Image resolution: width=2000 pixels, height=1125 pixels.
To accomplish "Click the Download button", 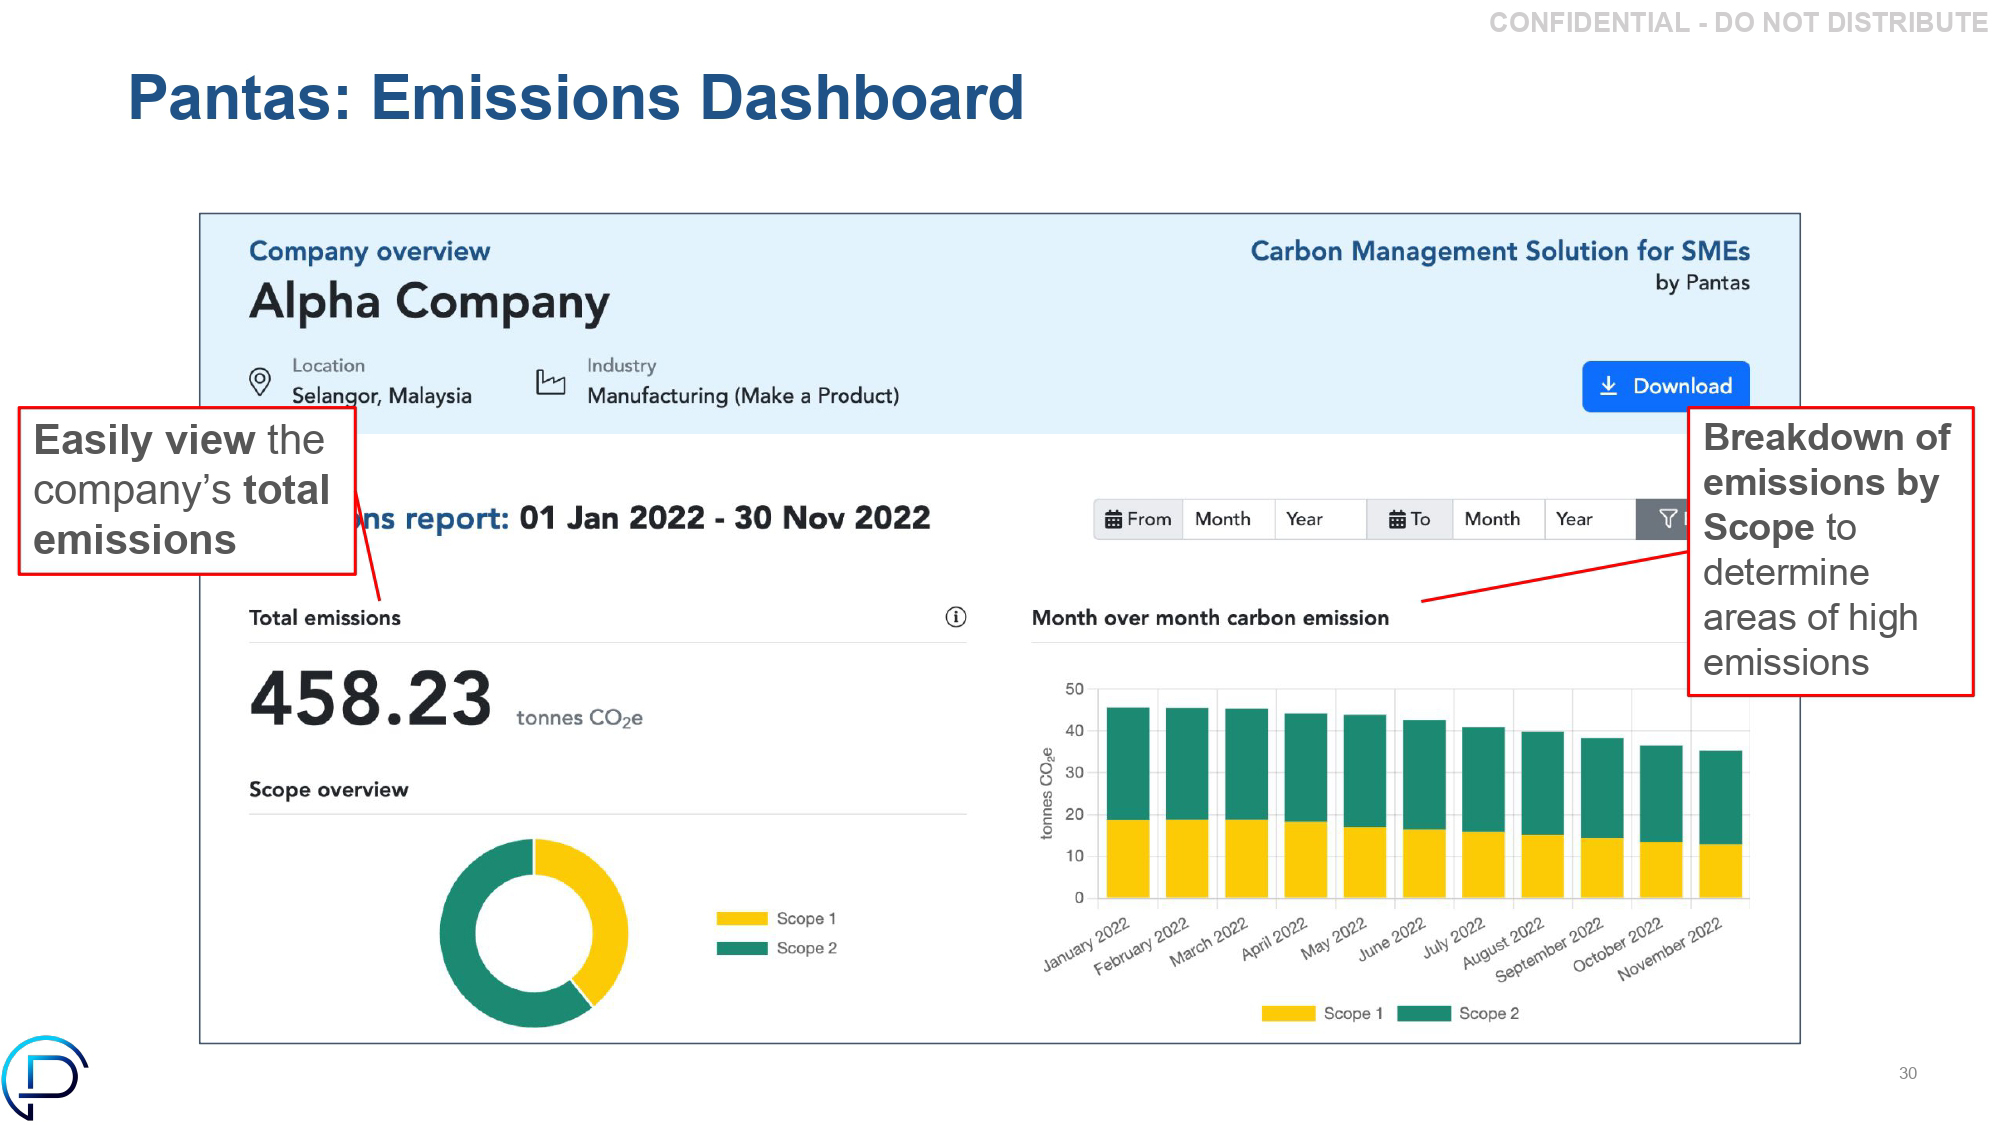I will pyautogui.click(x=1665, y=386).
